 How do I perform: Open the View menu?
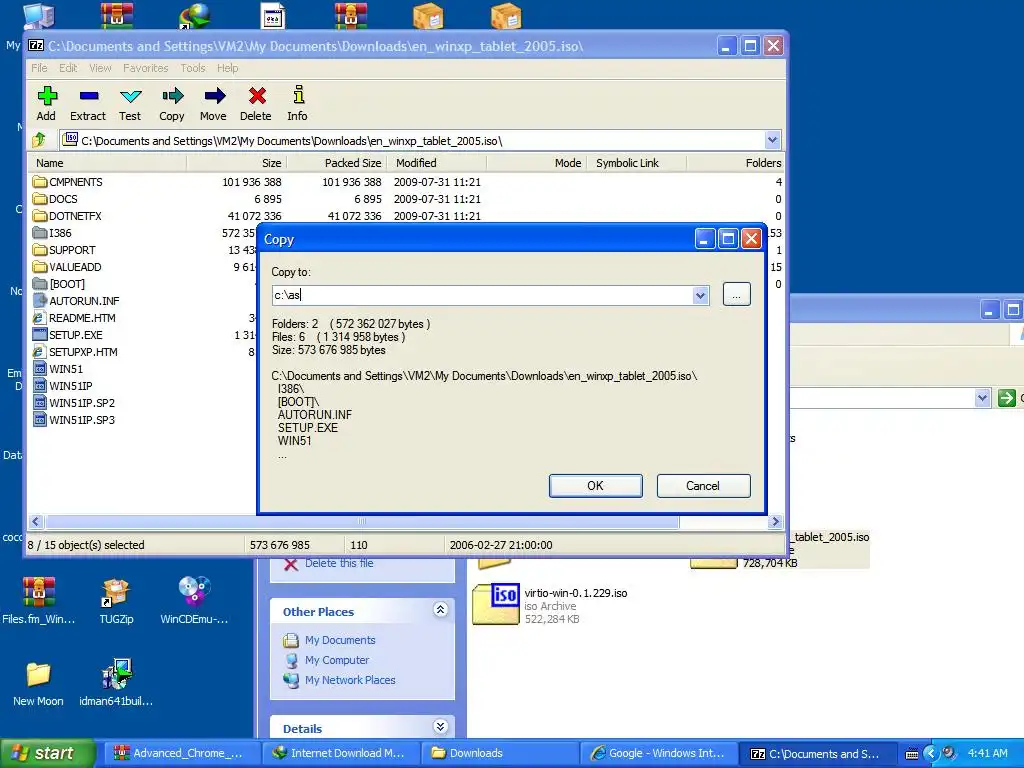coord(100,68)
